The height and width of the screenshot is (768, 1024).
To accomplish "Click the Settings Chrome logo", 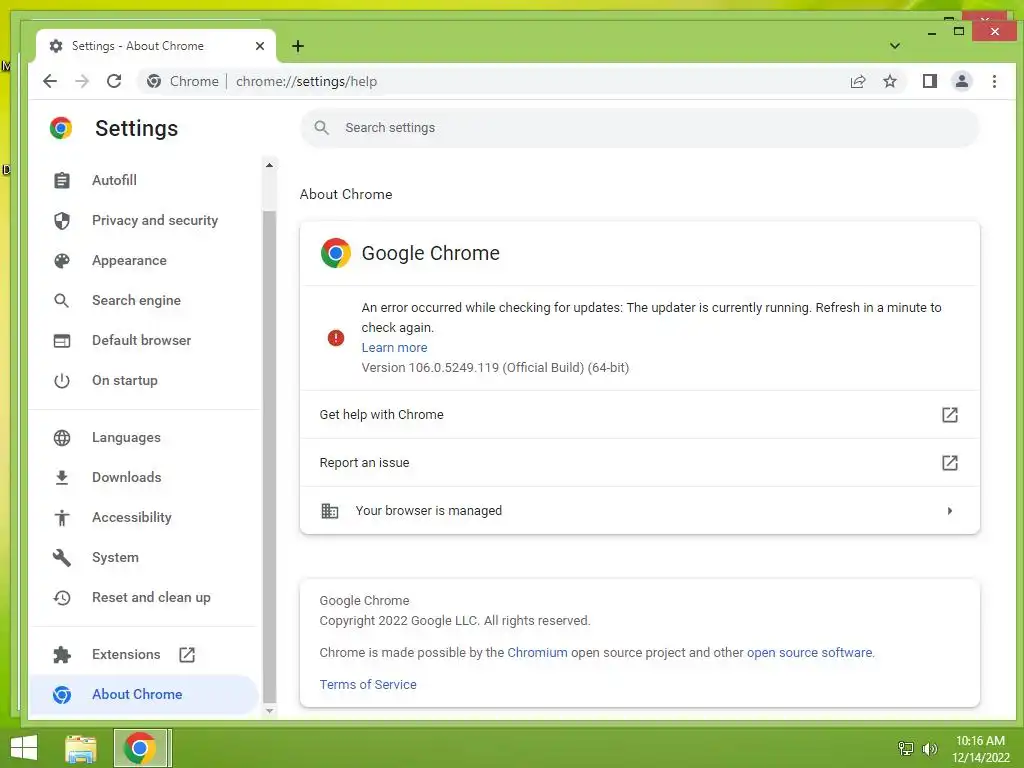I will (x=61, y=128).
